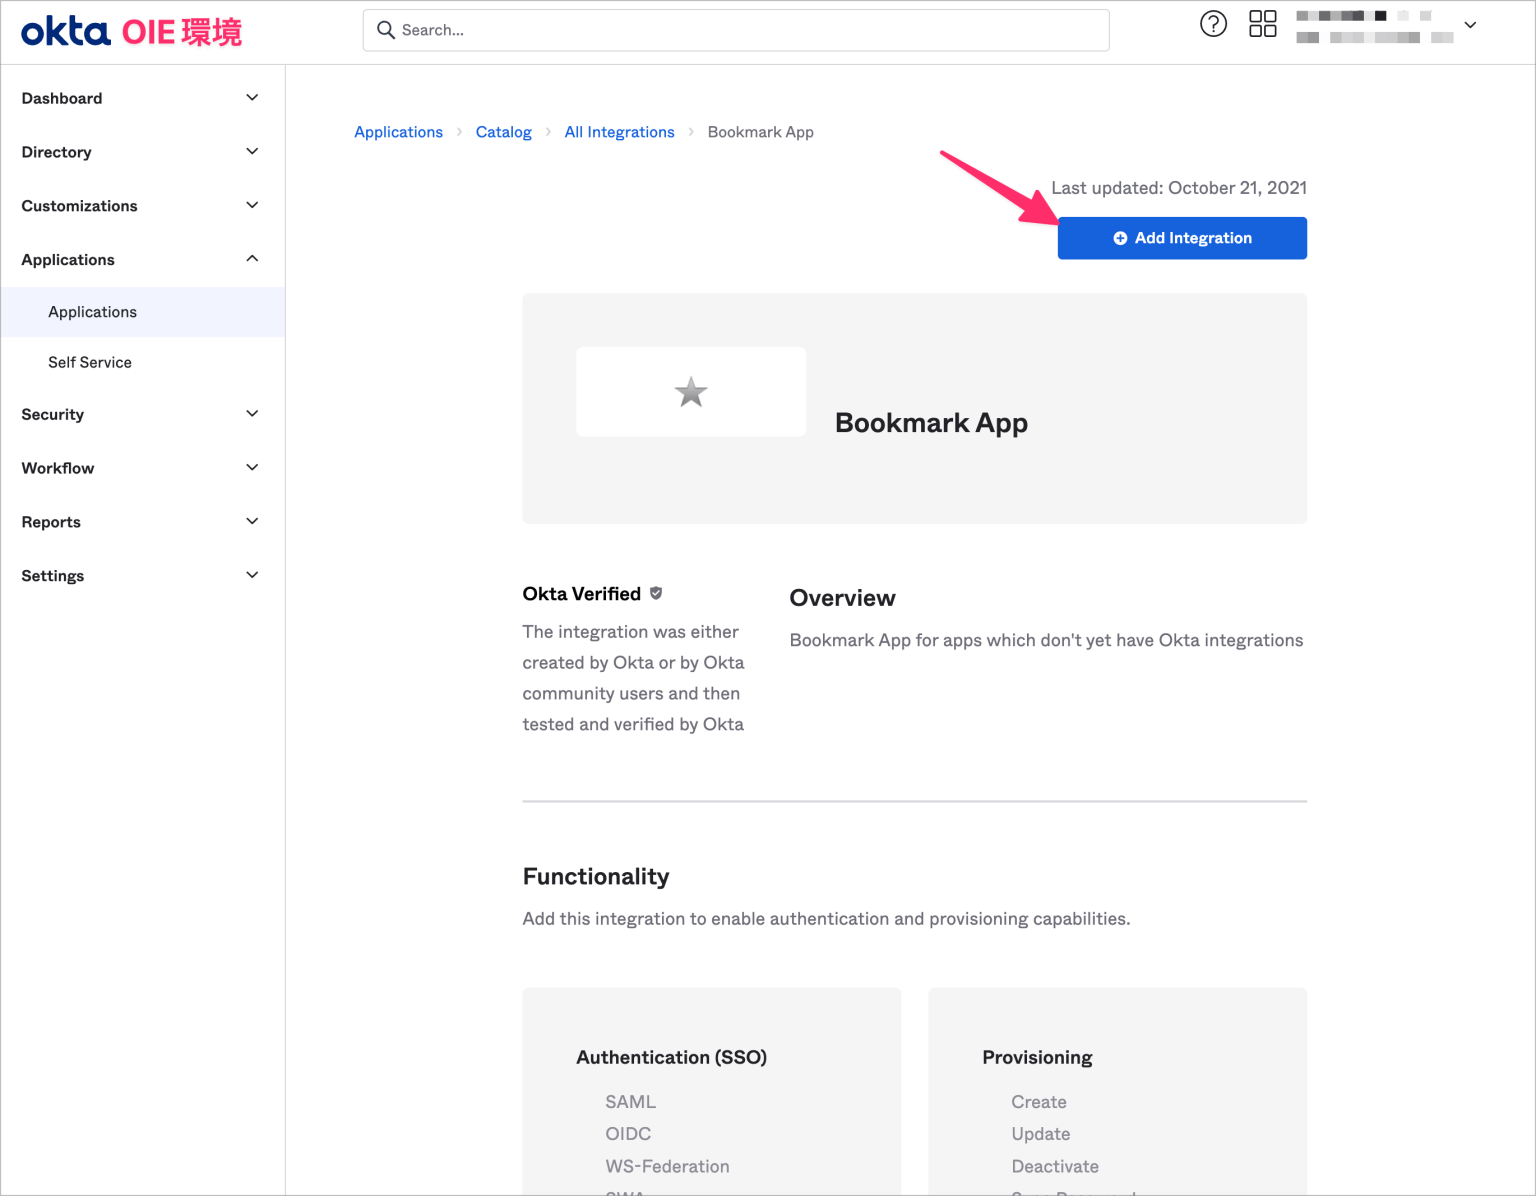The image size is (1536, 1196).
Task: Select Self Service in the sidebar
Action: click(89, 362)
